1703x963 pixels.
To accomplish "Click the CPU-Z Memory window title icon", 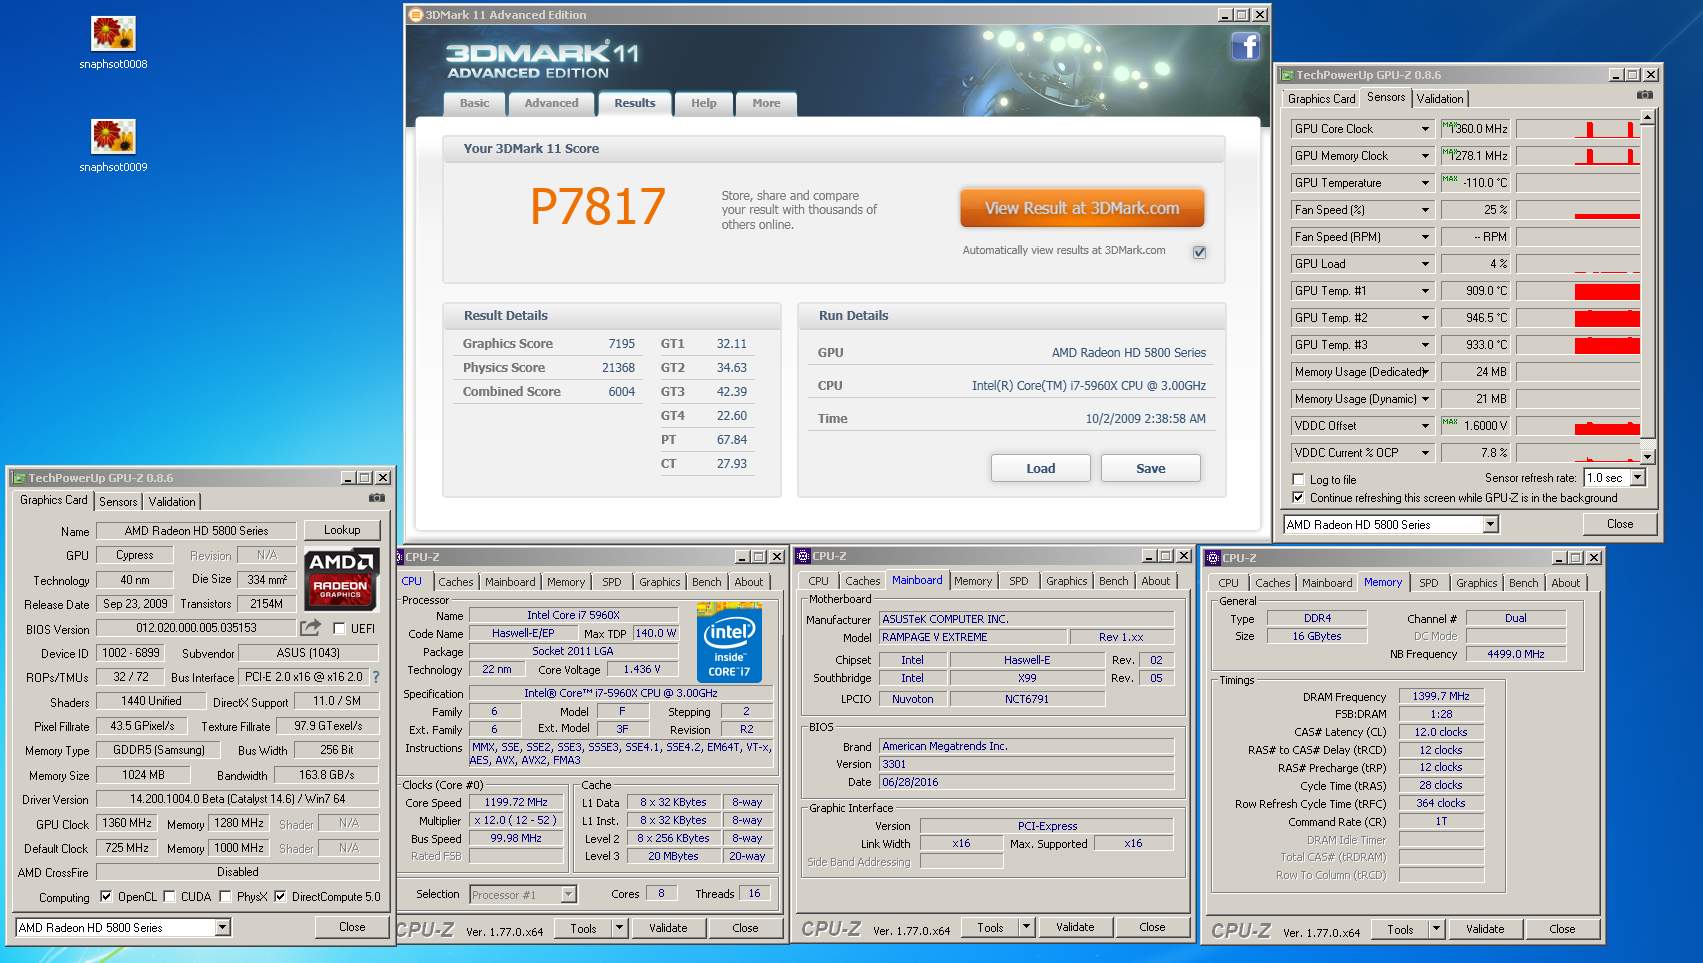I will tap(1213, 558).
